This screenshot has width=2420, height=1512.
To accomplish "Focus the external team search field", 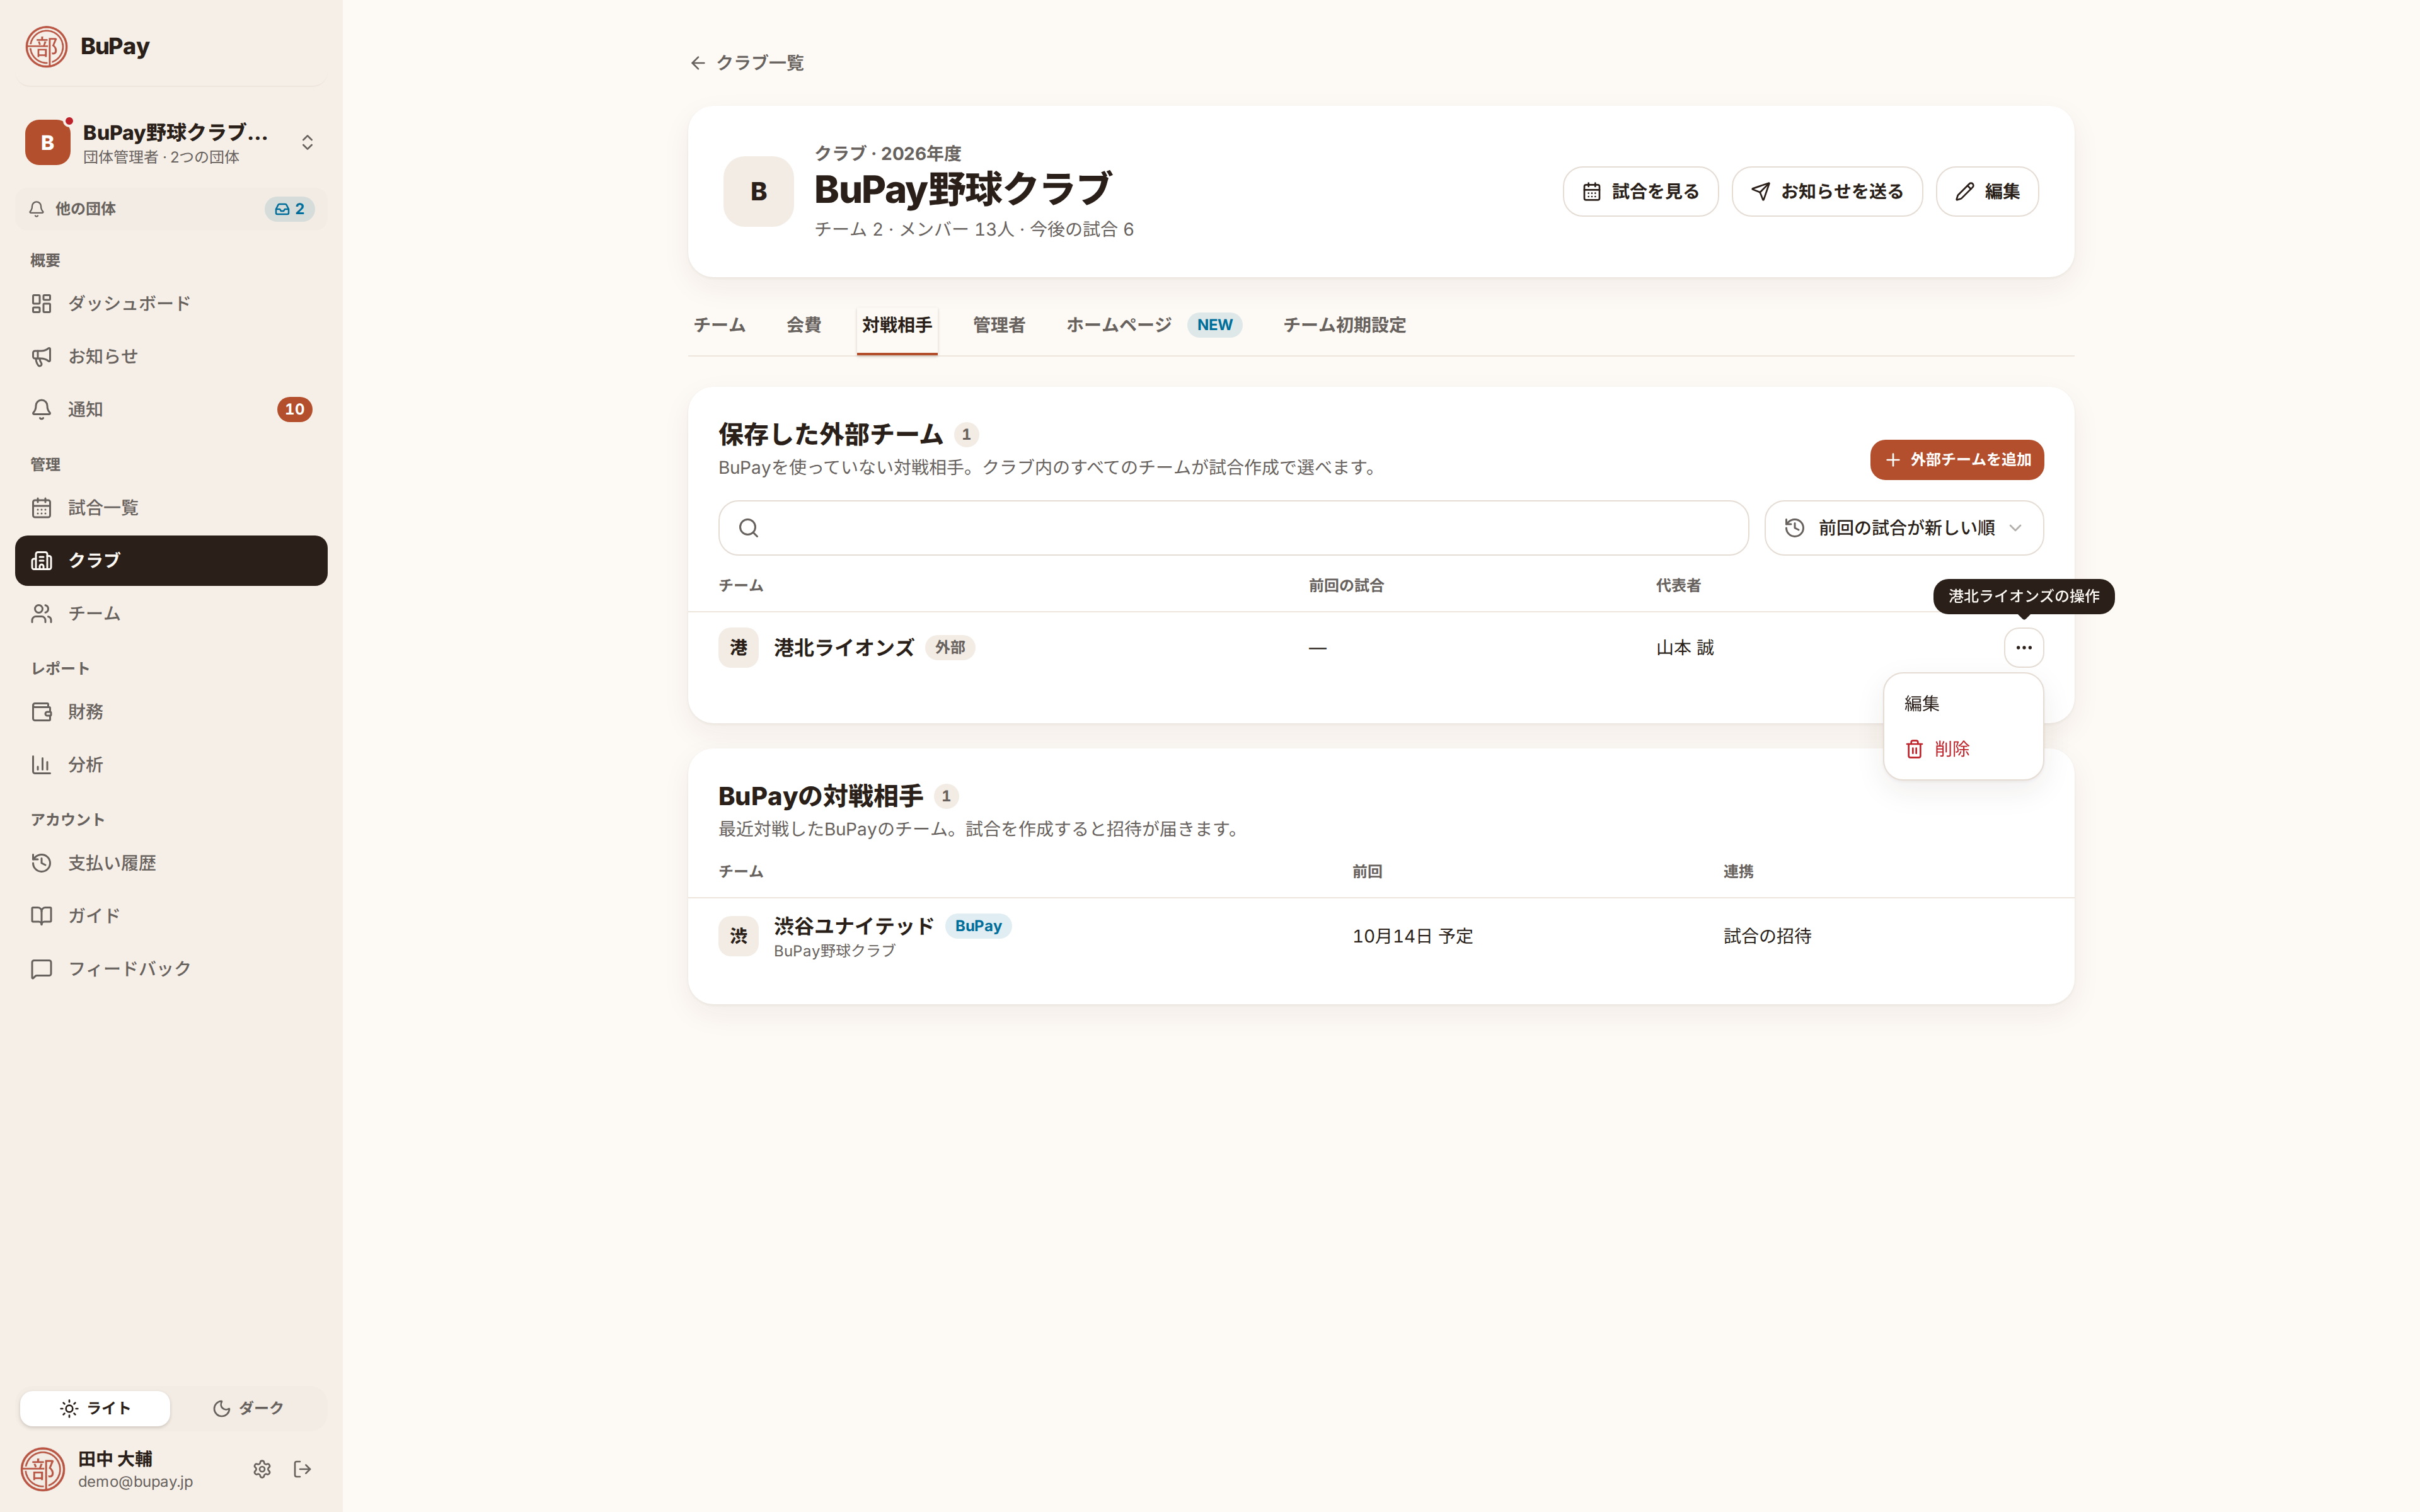I will [x=1232, y=528].
